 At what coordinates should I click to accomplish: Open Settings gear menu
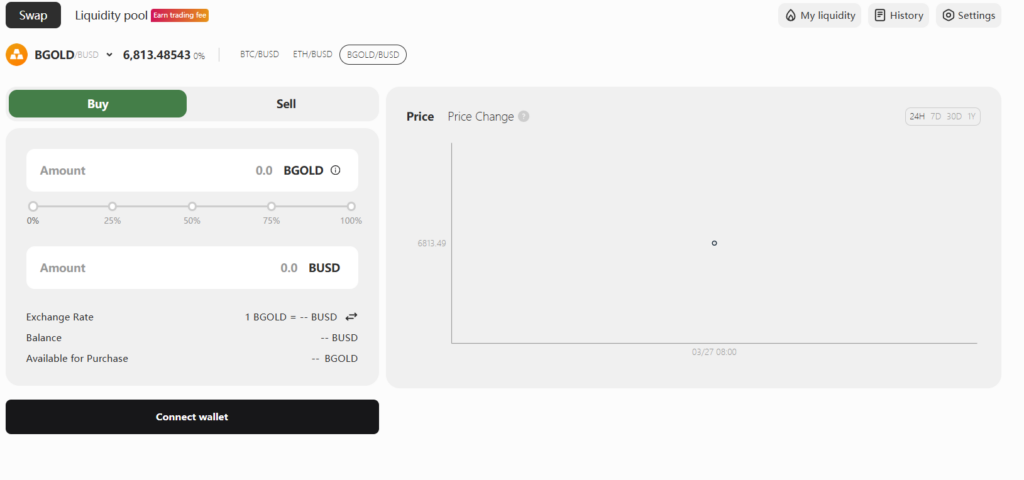click(x=967, y=16)
